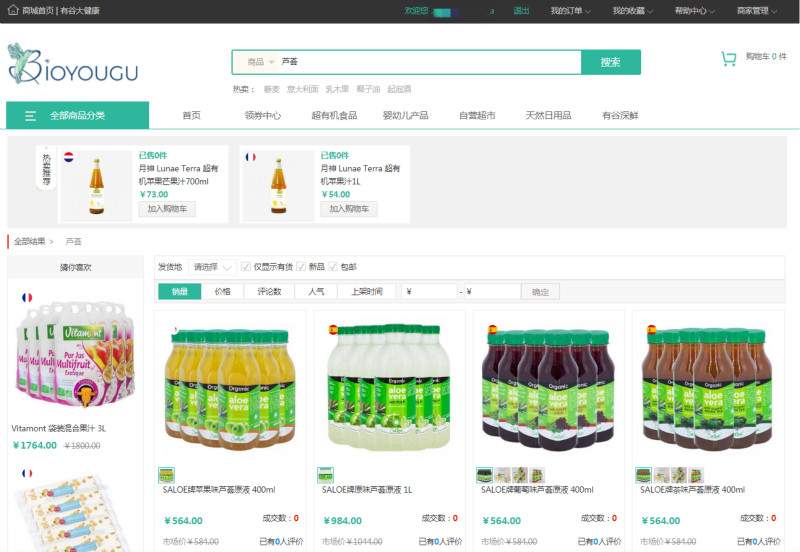Click flag on Lunae Terra 1L card
This screenshot has width=800, height=552.
click(x=251, y=157)
